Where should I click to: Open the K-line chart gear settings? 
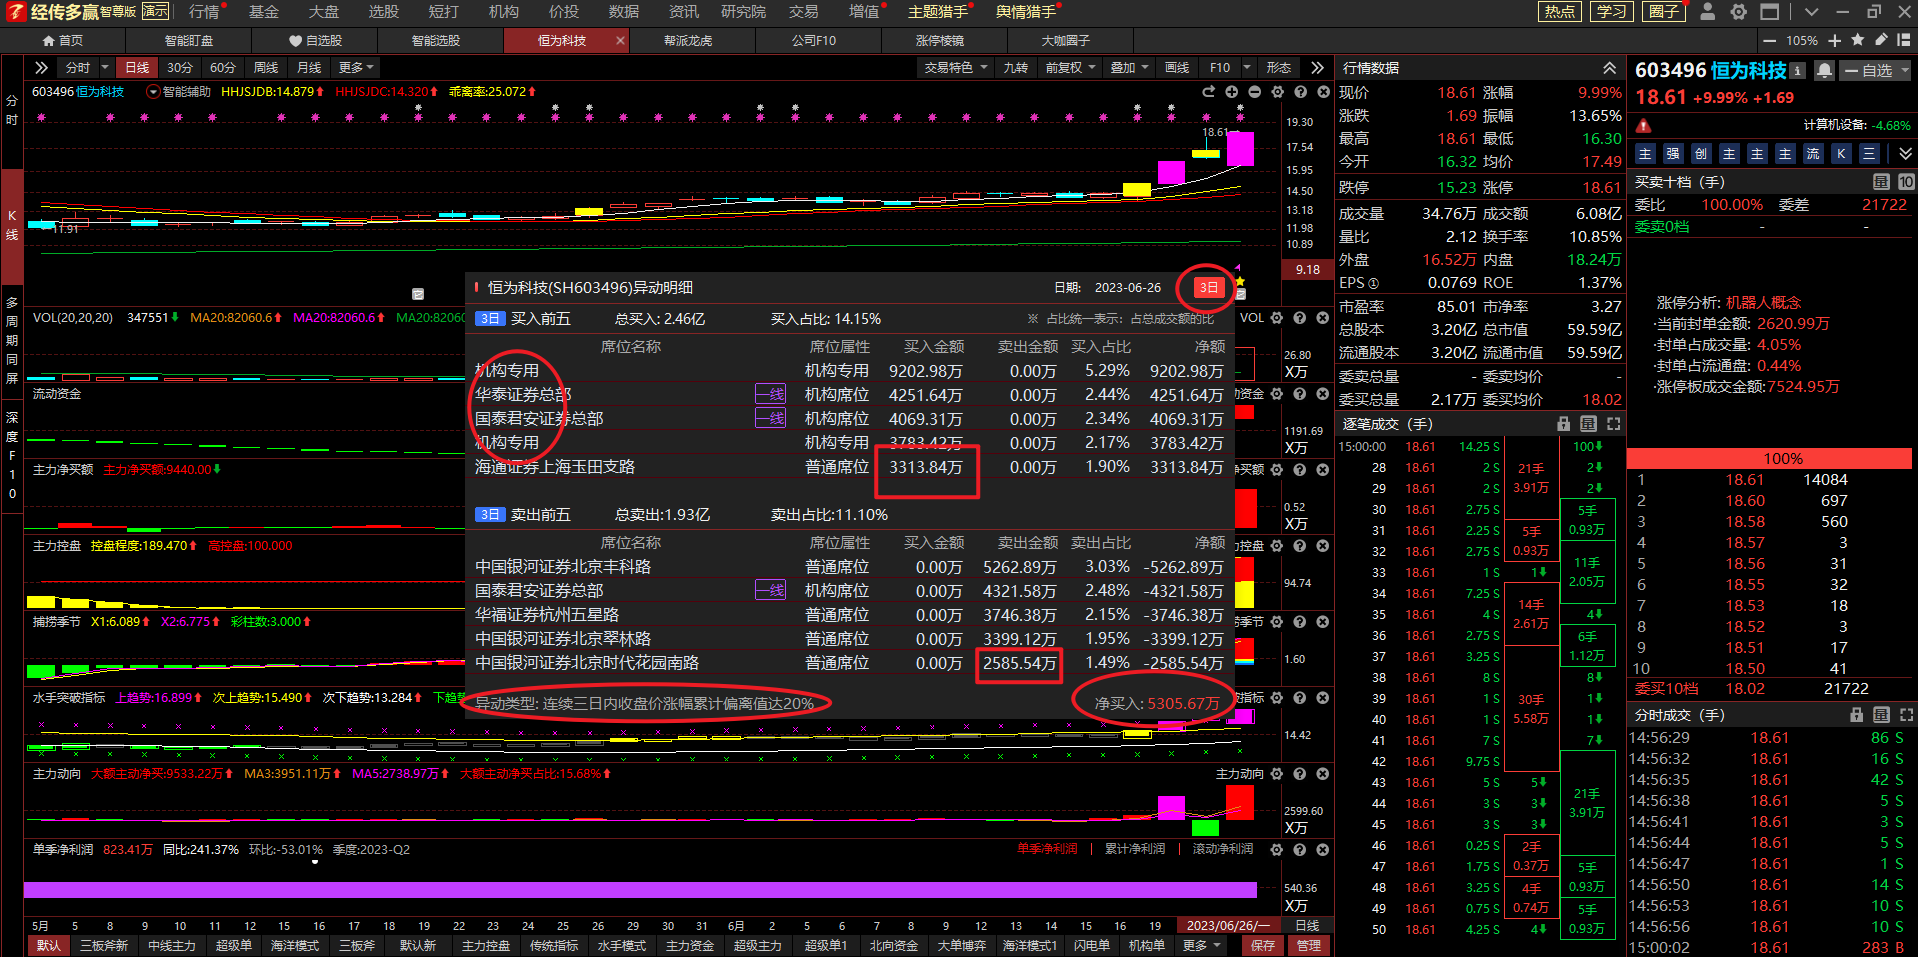(1277, 92)
